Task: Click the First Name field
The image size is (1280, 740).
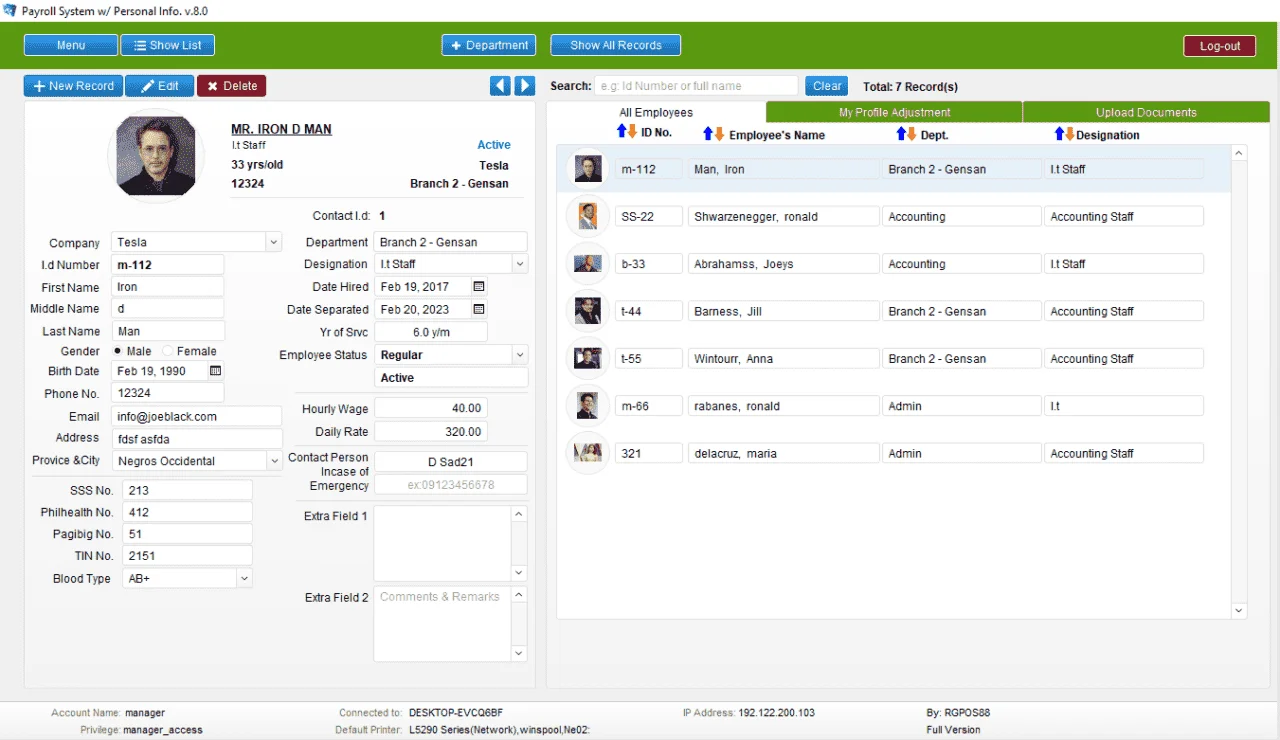Action: (x=168, y=287)
